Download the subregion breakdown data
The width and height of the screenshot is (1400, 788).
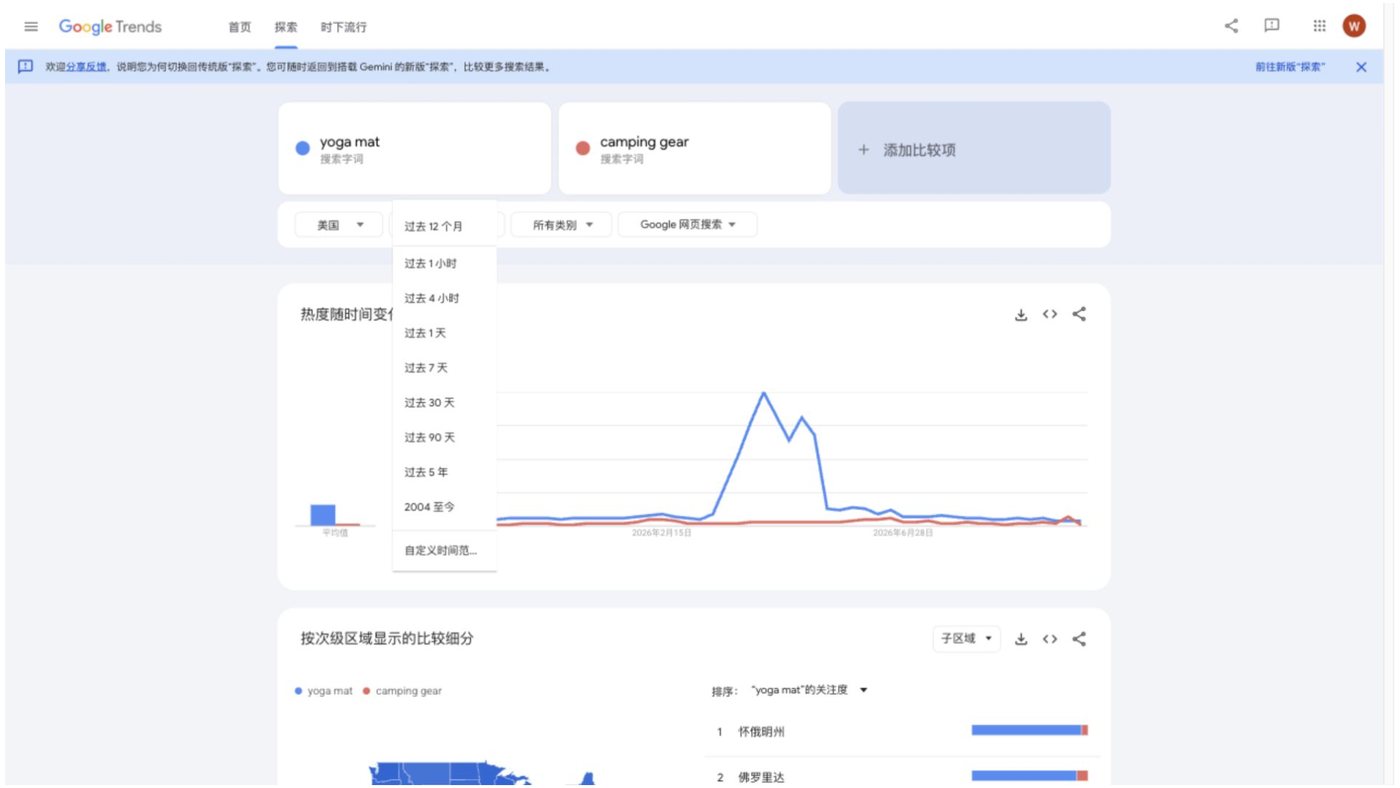[x=1021, y=639]
